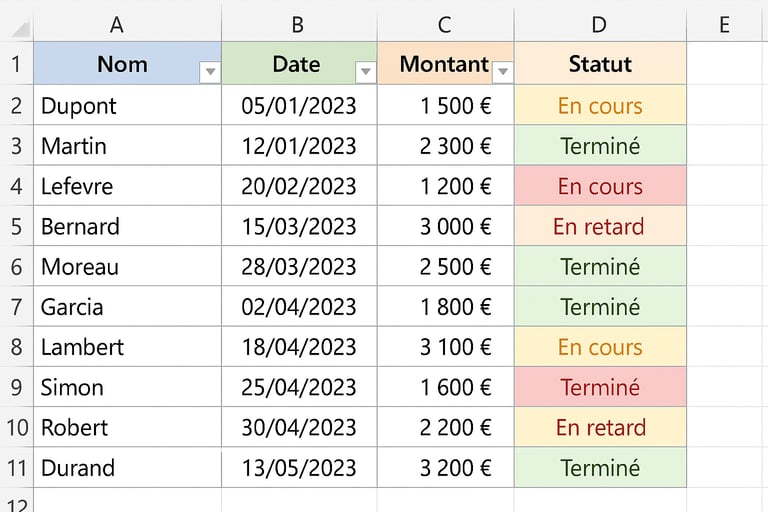This screenshot has width=768, height=512.
Task: Select row 11 header
Action: pos(17,468)
